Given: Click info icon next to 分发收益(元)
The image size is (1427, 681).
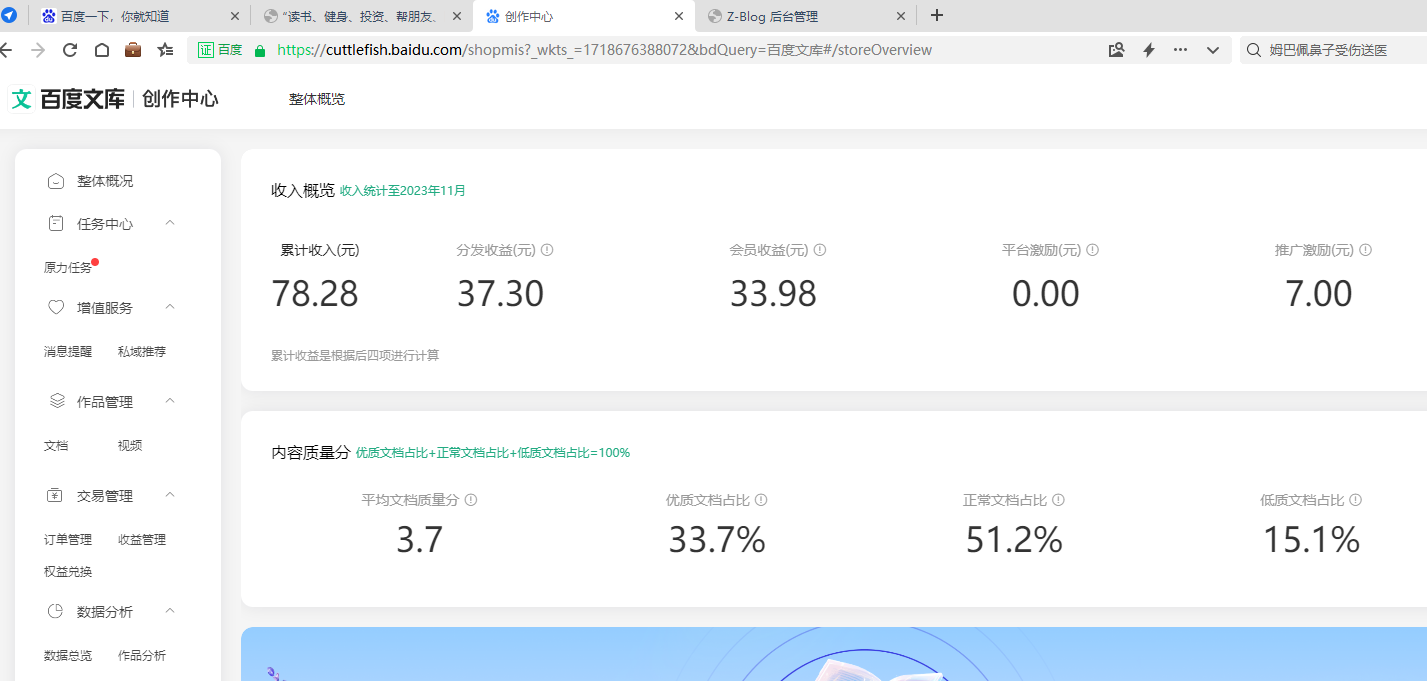Looking at the screenshot, I should [x=547, y=250].
